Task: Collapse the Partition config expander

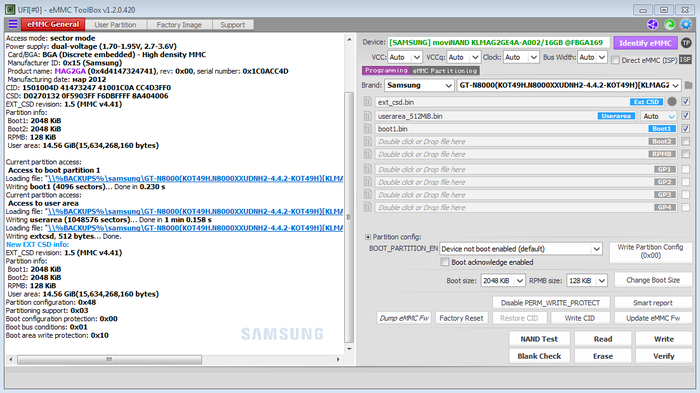Action: (x=368, y=237)
